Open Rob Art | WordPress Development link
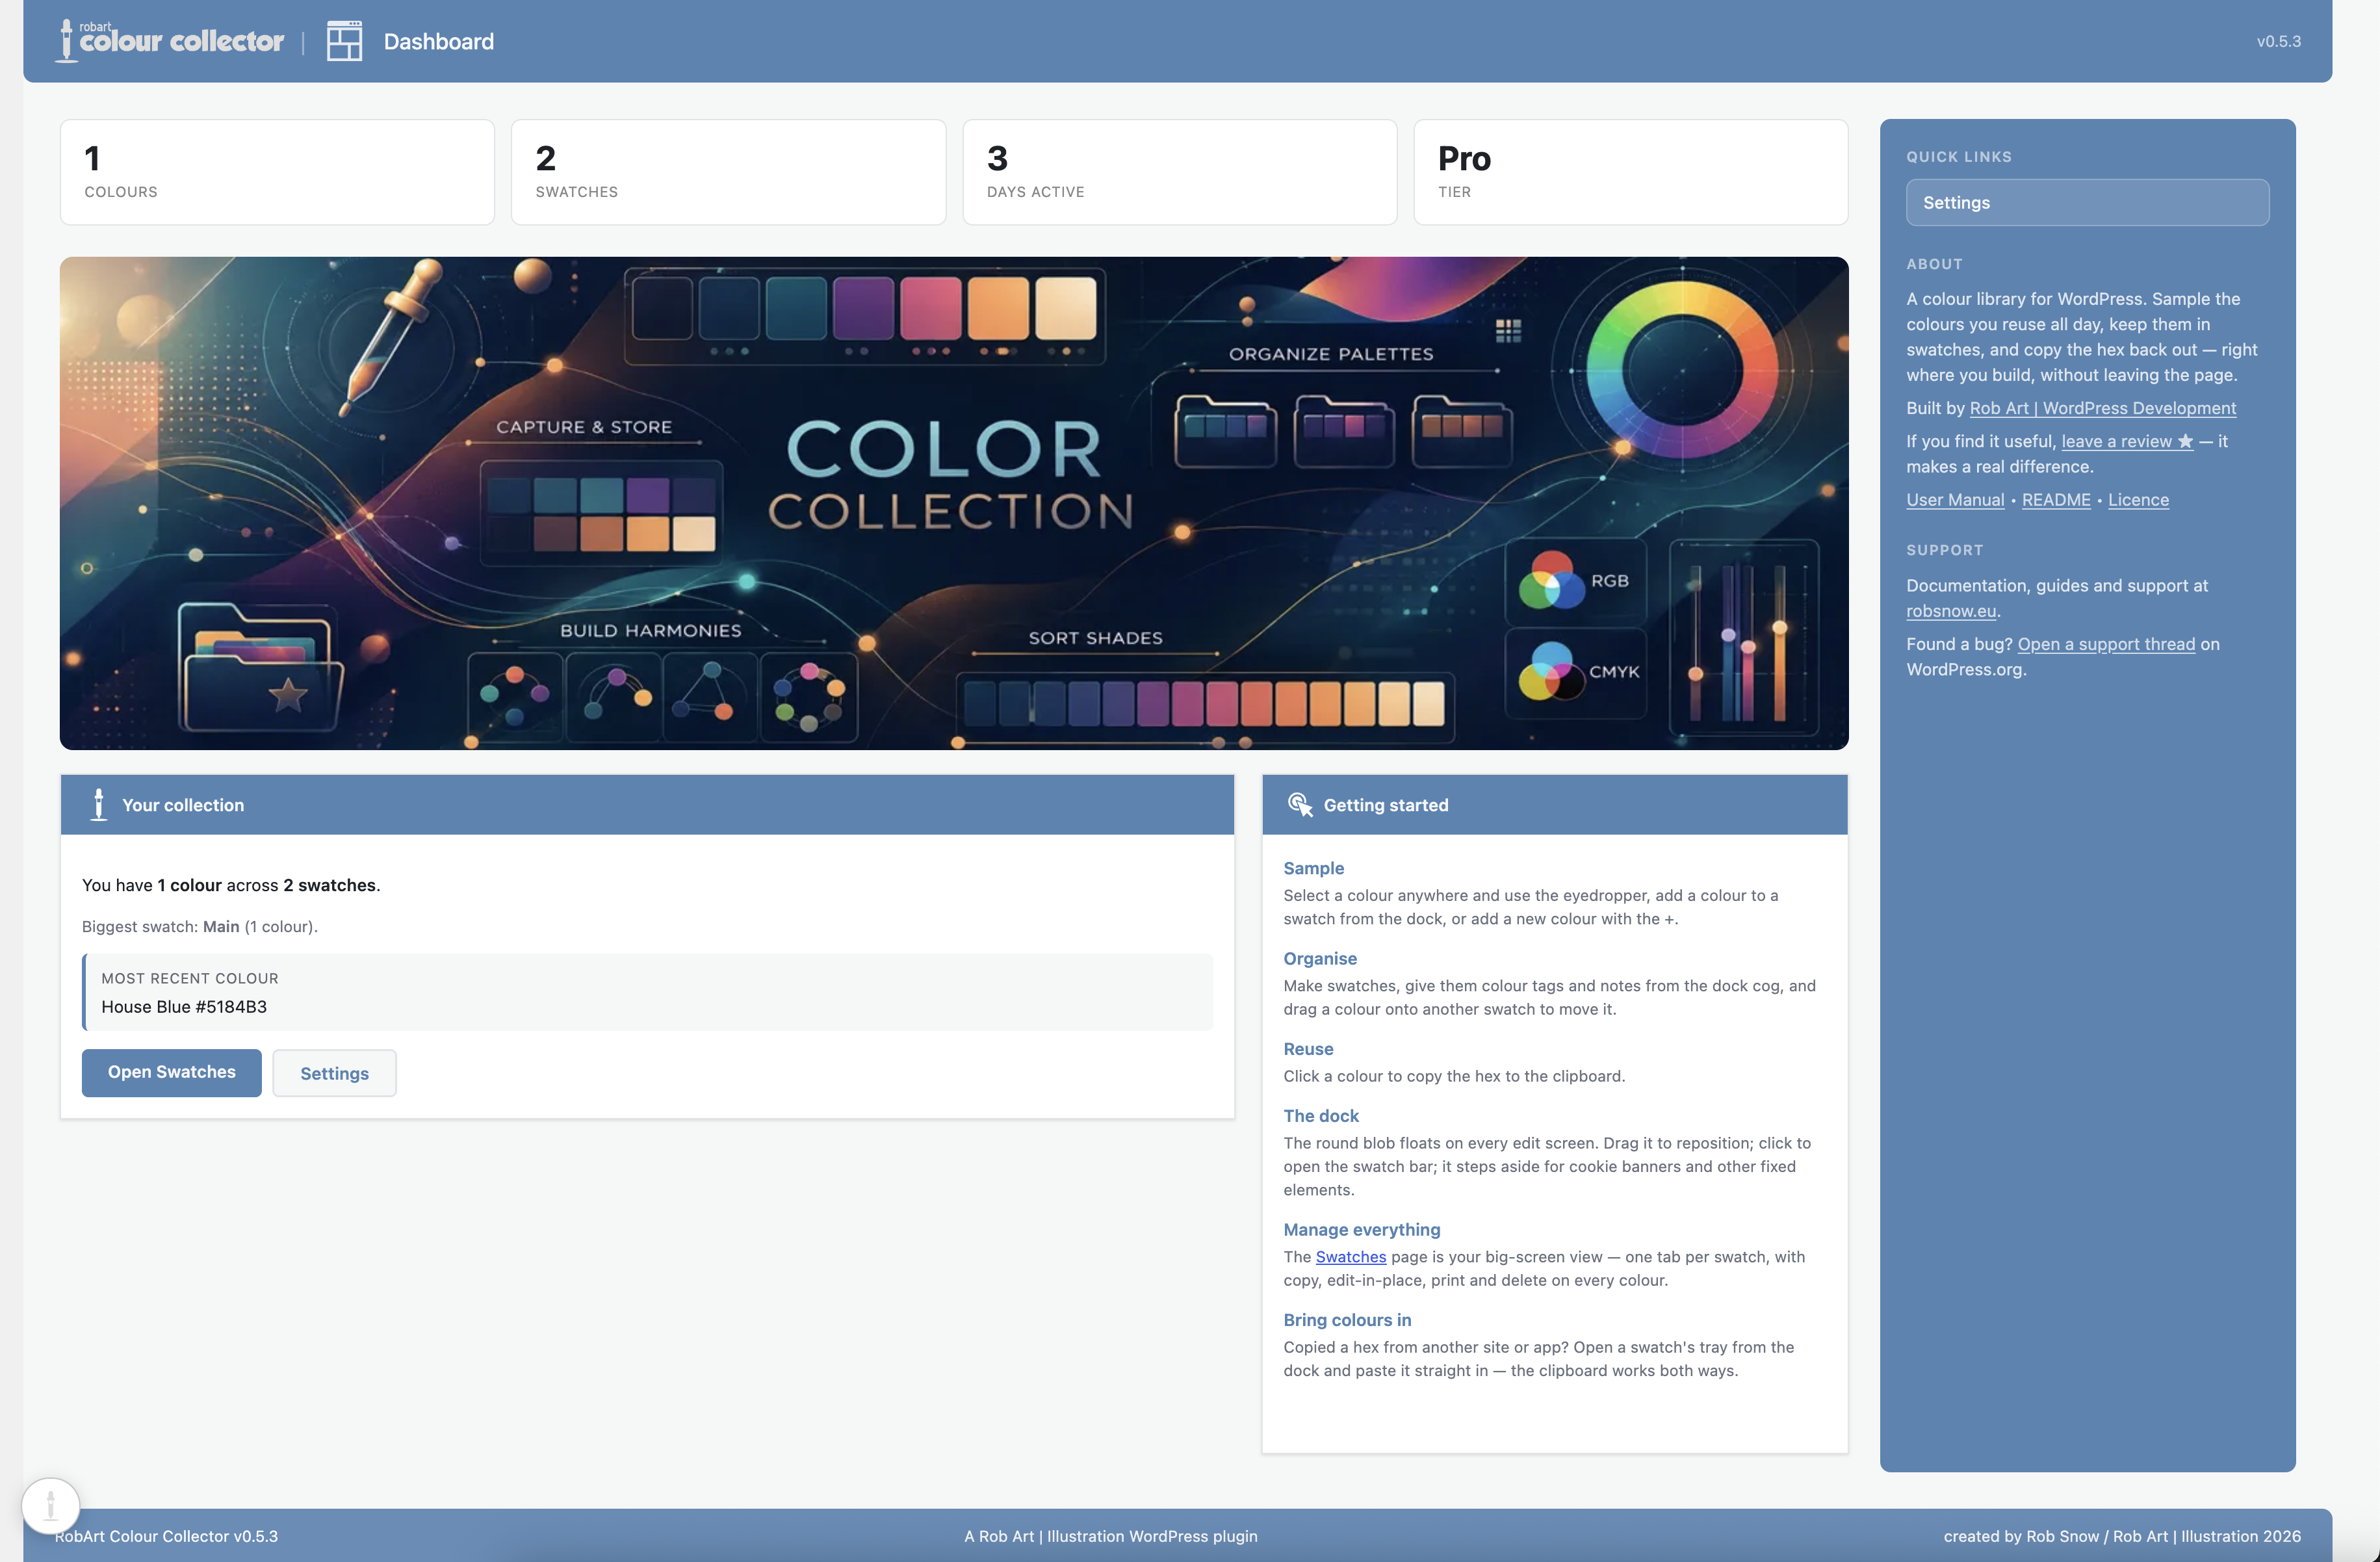 [x=2102, y=408]
